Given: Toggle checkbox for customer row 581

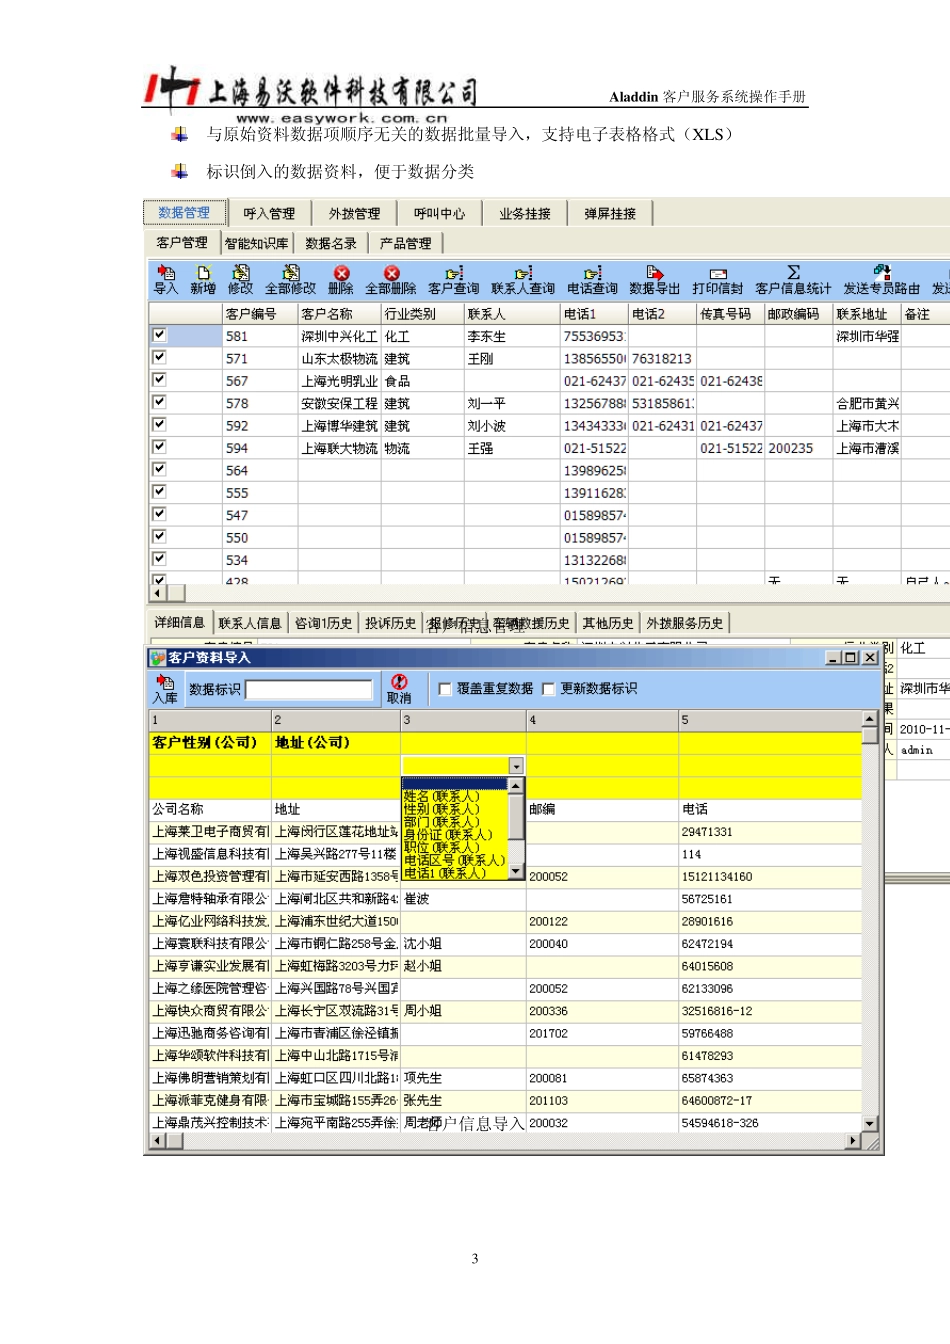Looking at the screenshot, I should [159, 335].
